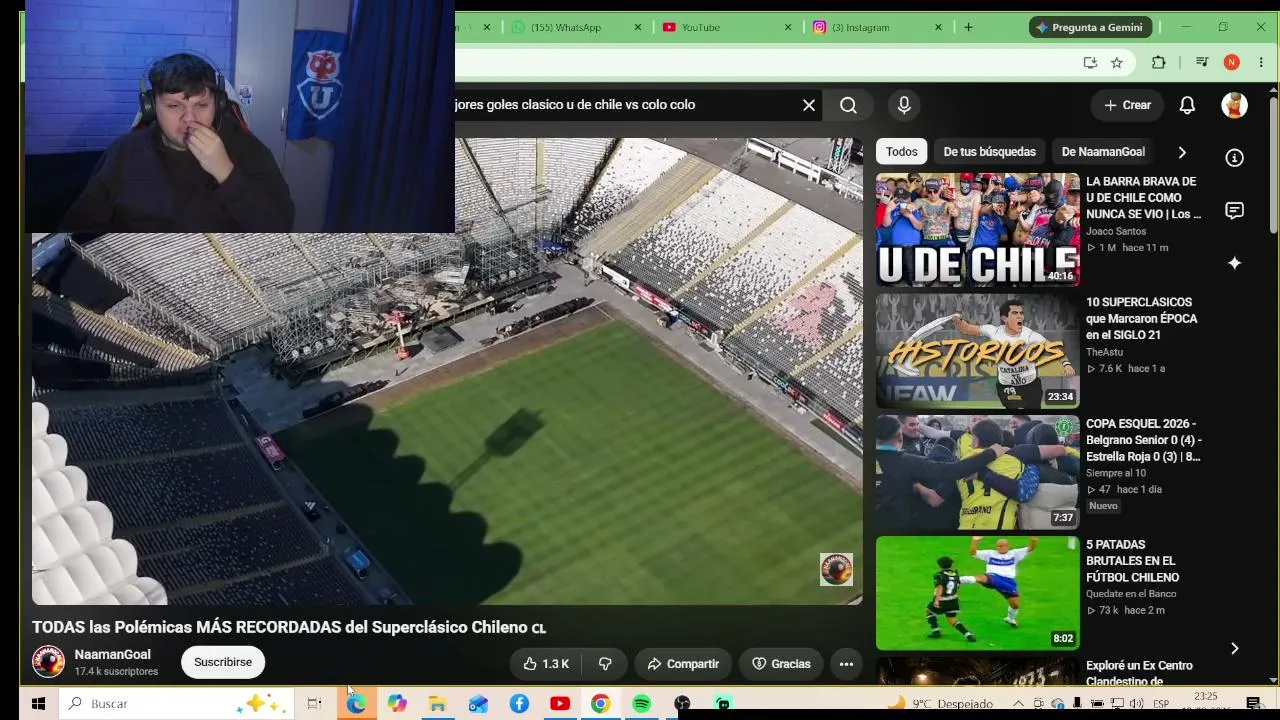Select the Todos filter chip

click(901, 152)
